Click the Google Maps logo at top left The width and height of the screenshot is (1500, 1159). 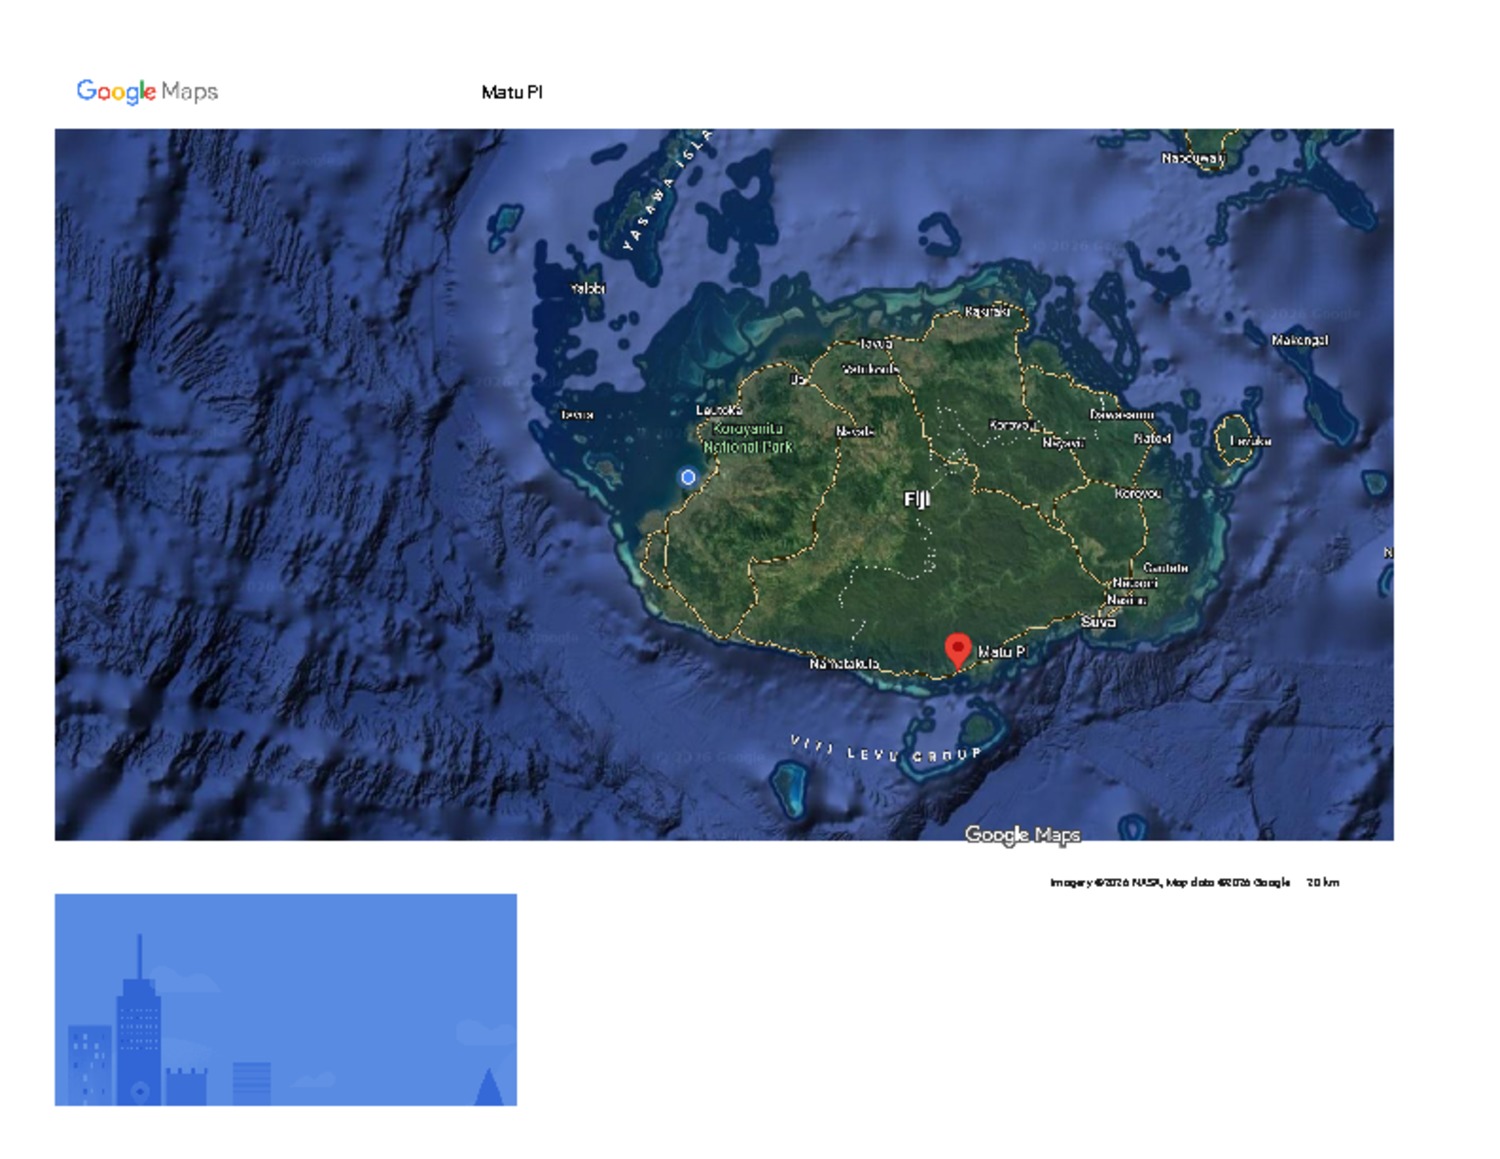tap(147, 92)
